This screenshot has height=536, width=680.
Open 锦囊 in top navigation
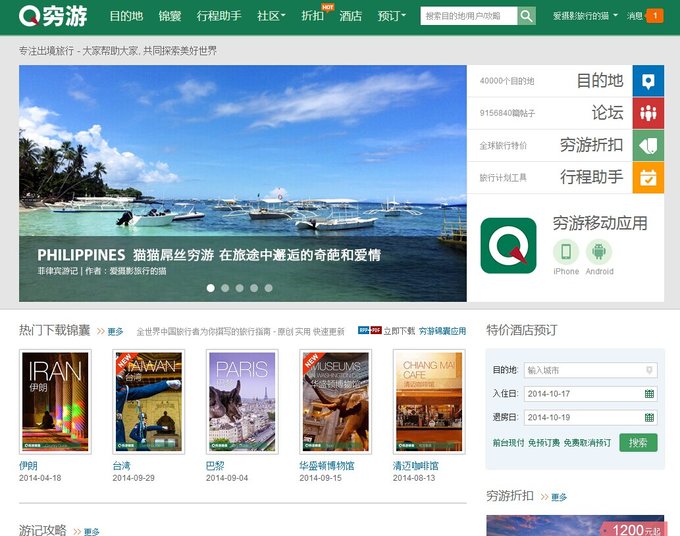170,16
